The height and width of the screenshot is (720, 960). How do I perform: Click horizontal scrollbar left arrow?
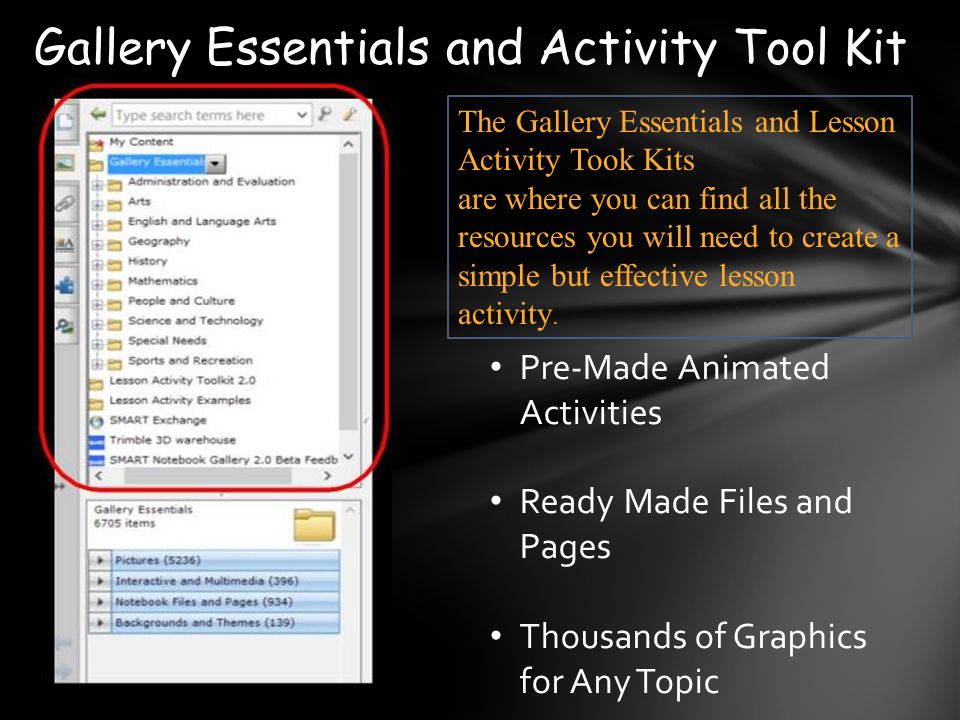pyautogui.click(x=99, y=476)
